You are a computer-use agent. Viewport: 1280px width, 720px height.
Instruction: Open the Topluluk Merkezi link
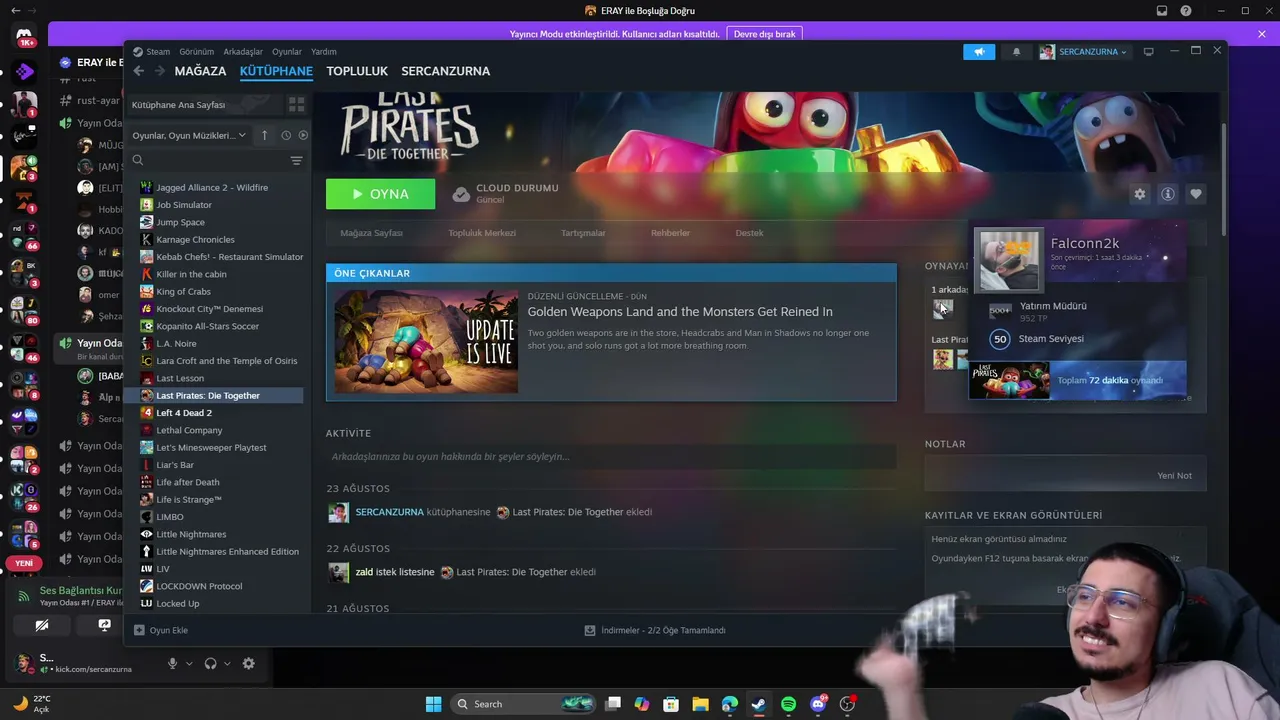click(x=482, y=233)
